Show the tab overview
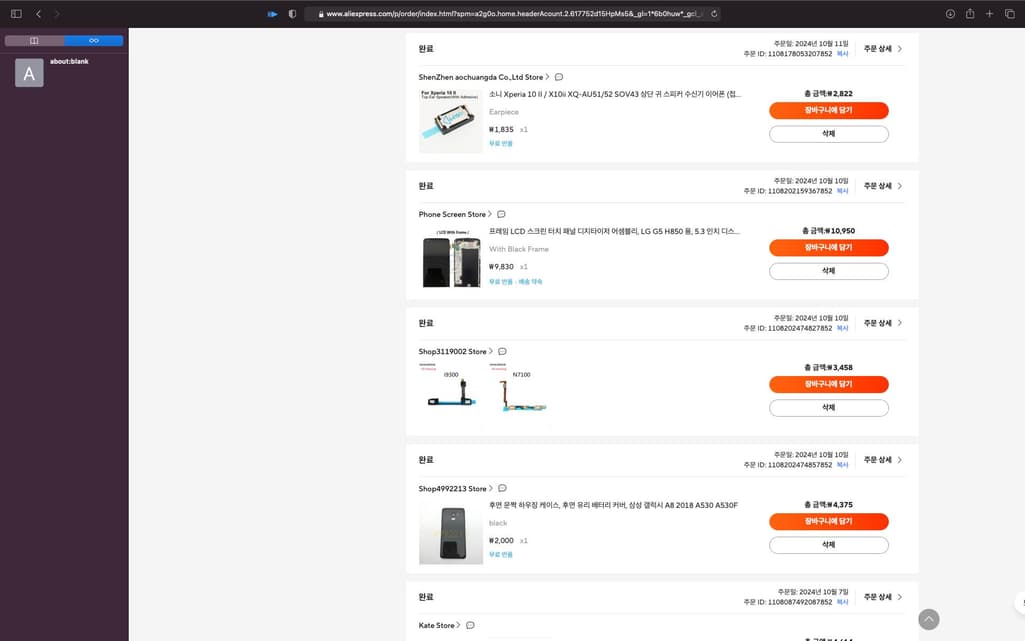The image size is (1025, 641). (1009, 14)
